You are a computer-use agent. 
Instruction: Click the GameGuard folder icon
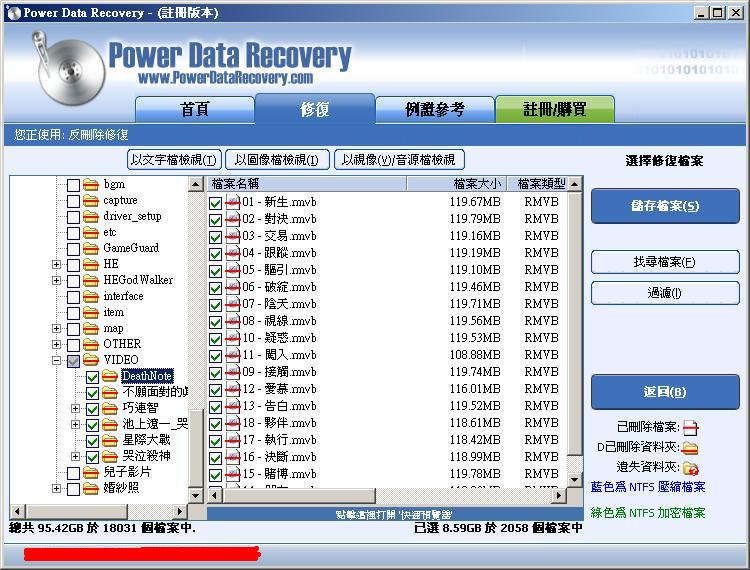point(91,249)
